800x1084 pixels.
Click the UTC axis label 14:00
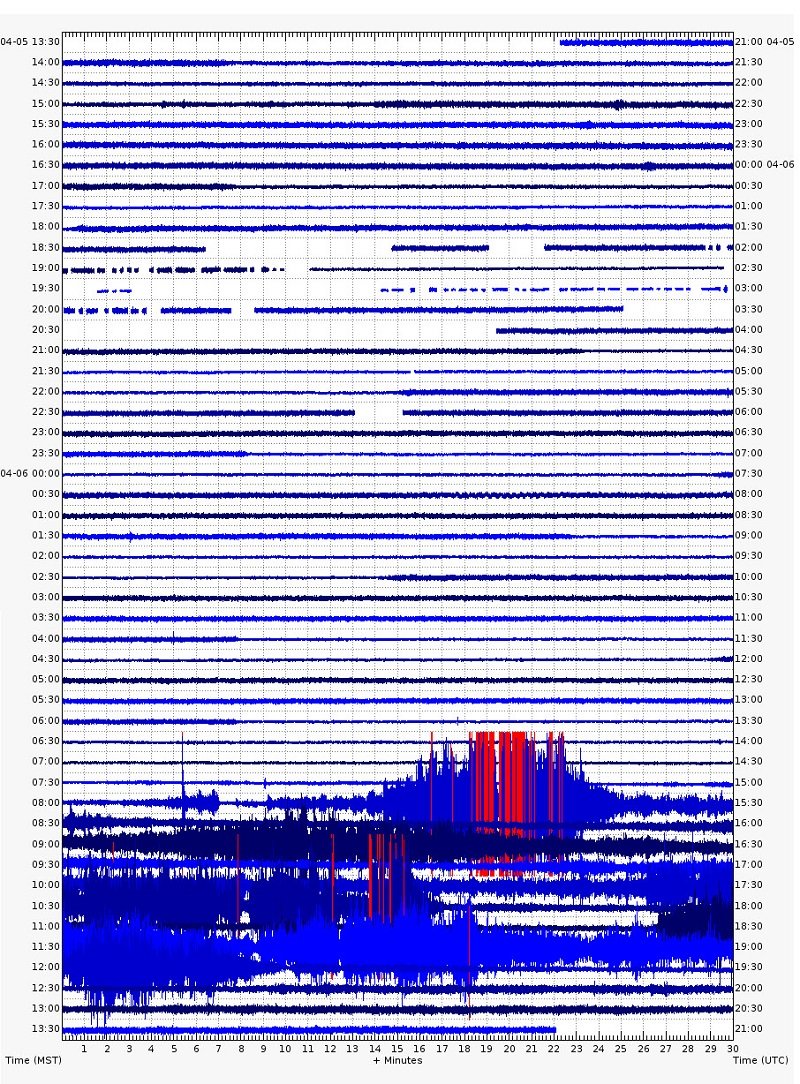[x=749, y=740]
